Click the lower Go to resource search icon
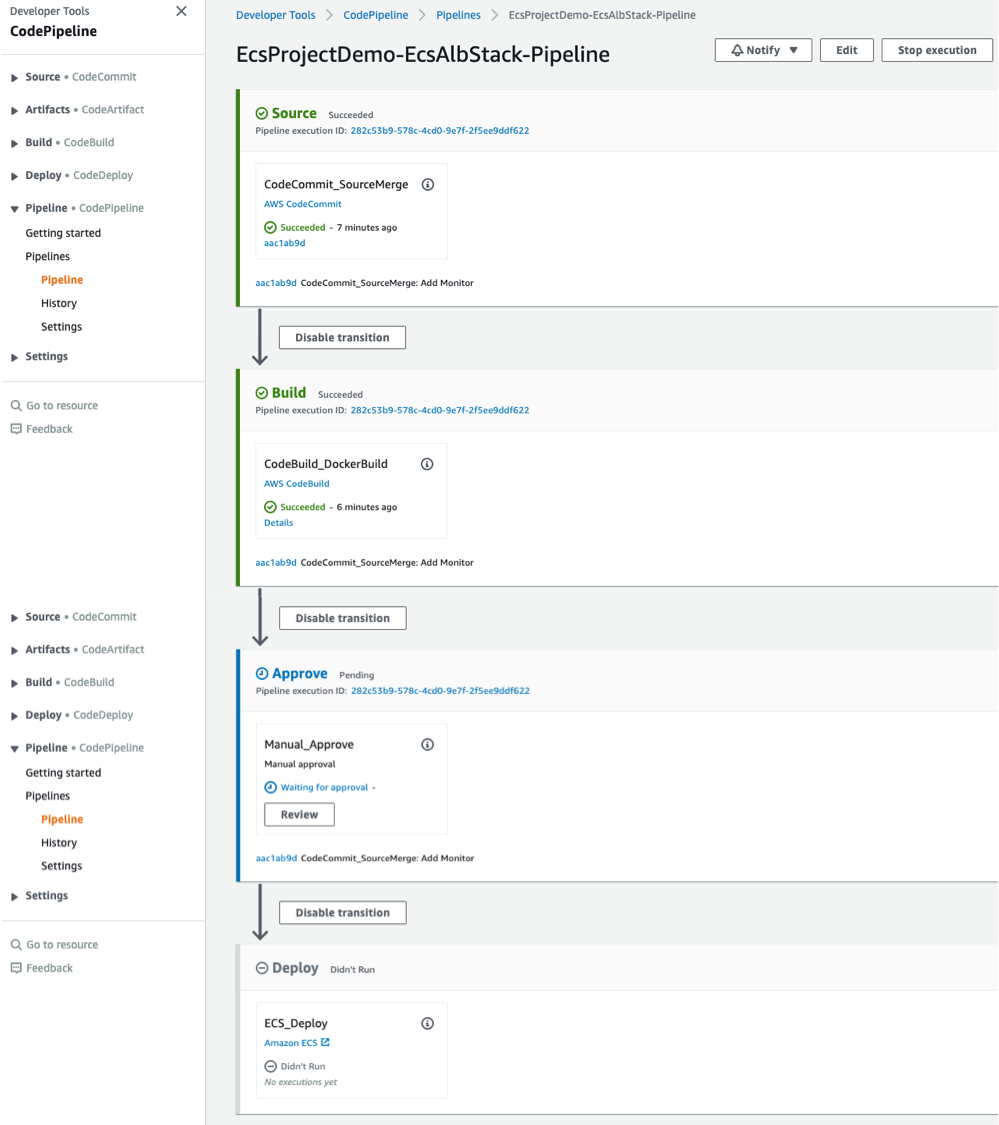 pyautogui.click(x=16, y=945)
